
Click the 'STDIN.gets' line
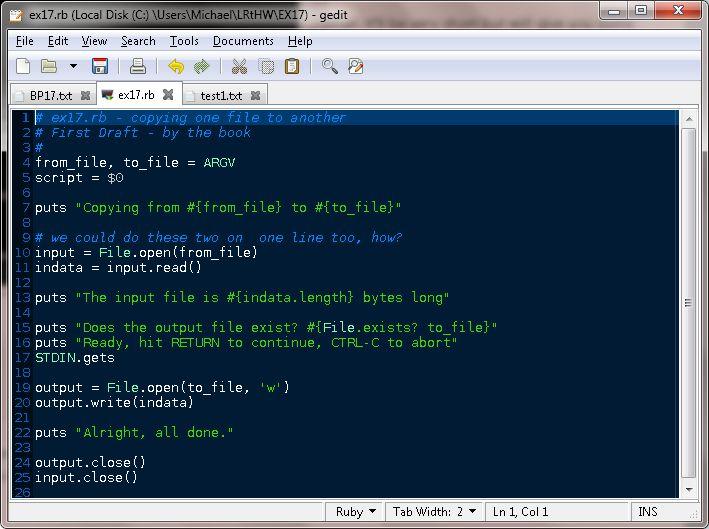[75, 358]
